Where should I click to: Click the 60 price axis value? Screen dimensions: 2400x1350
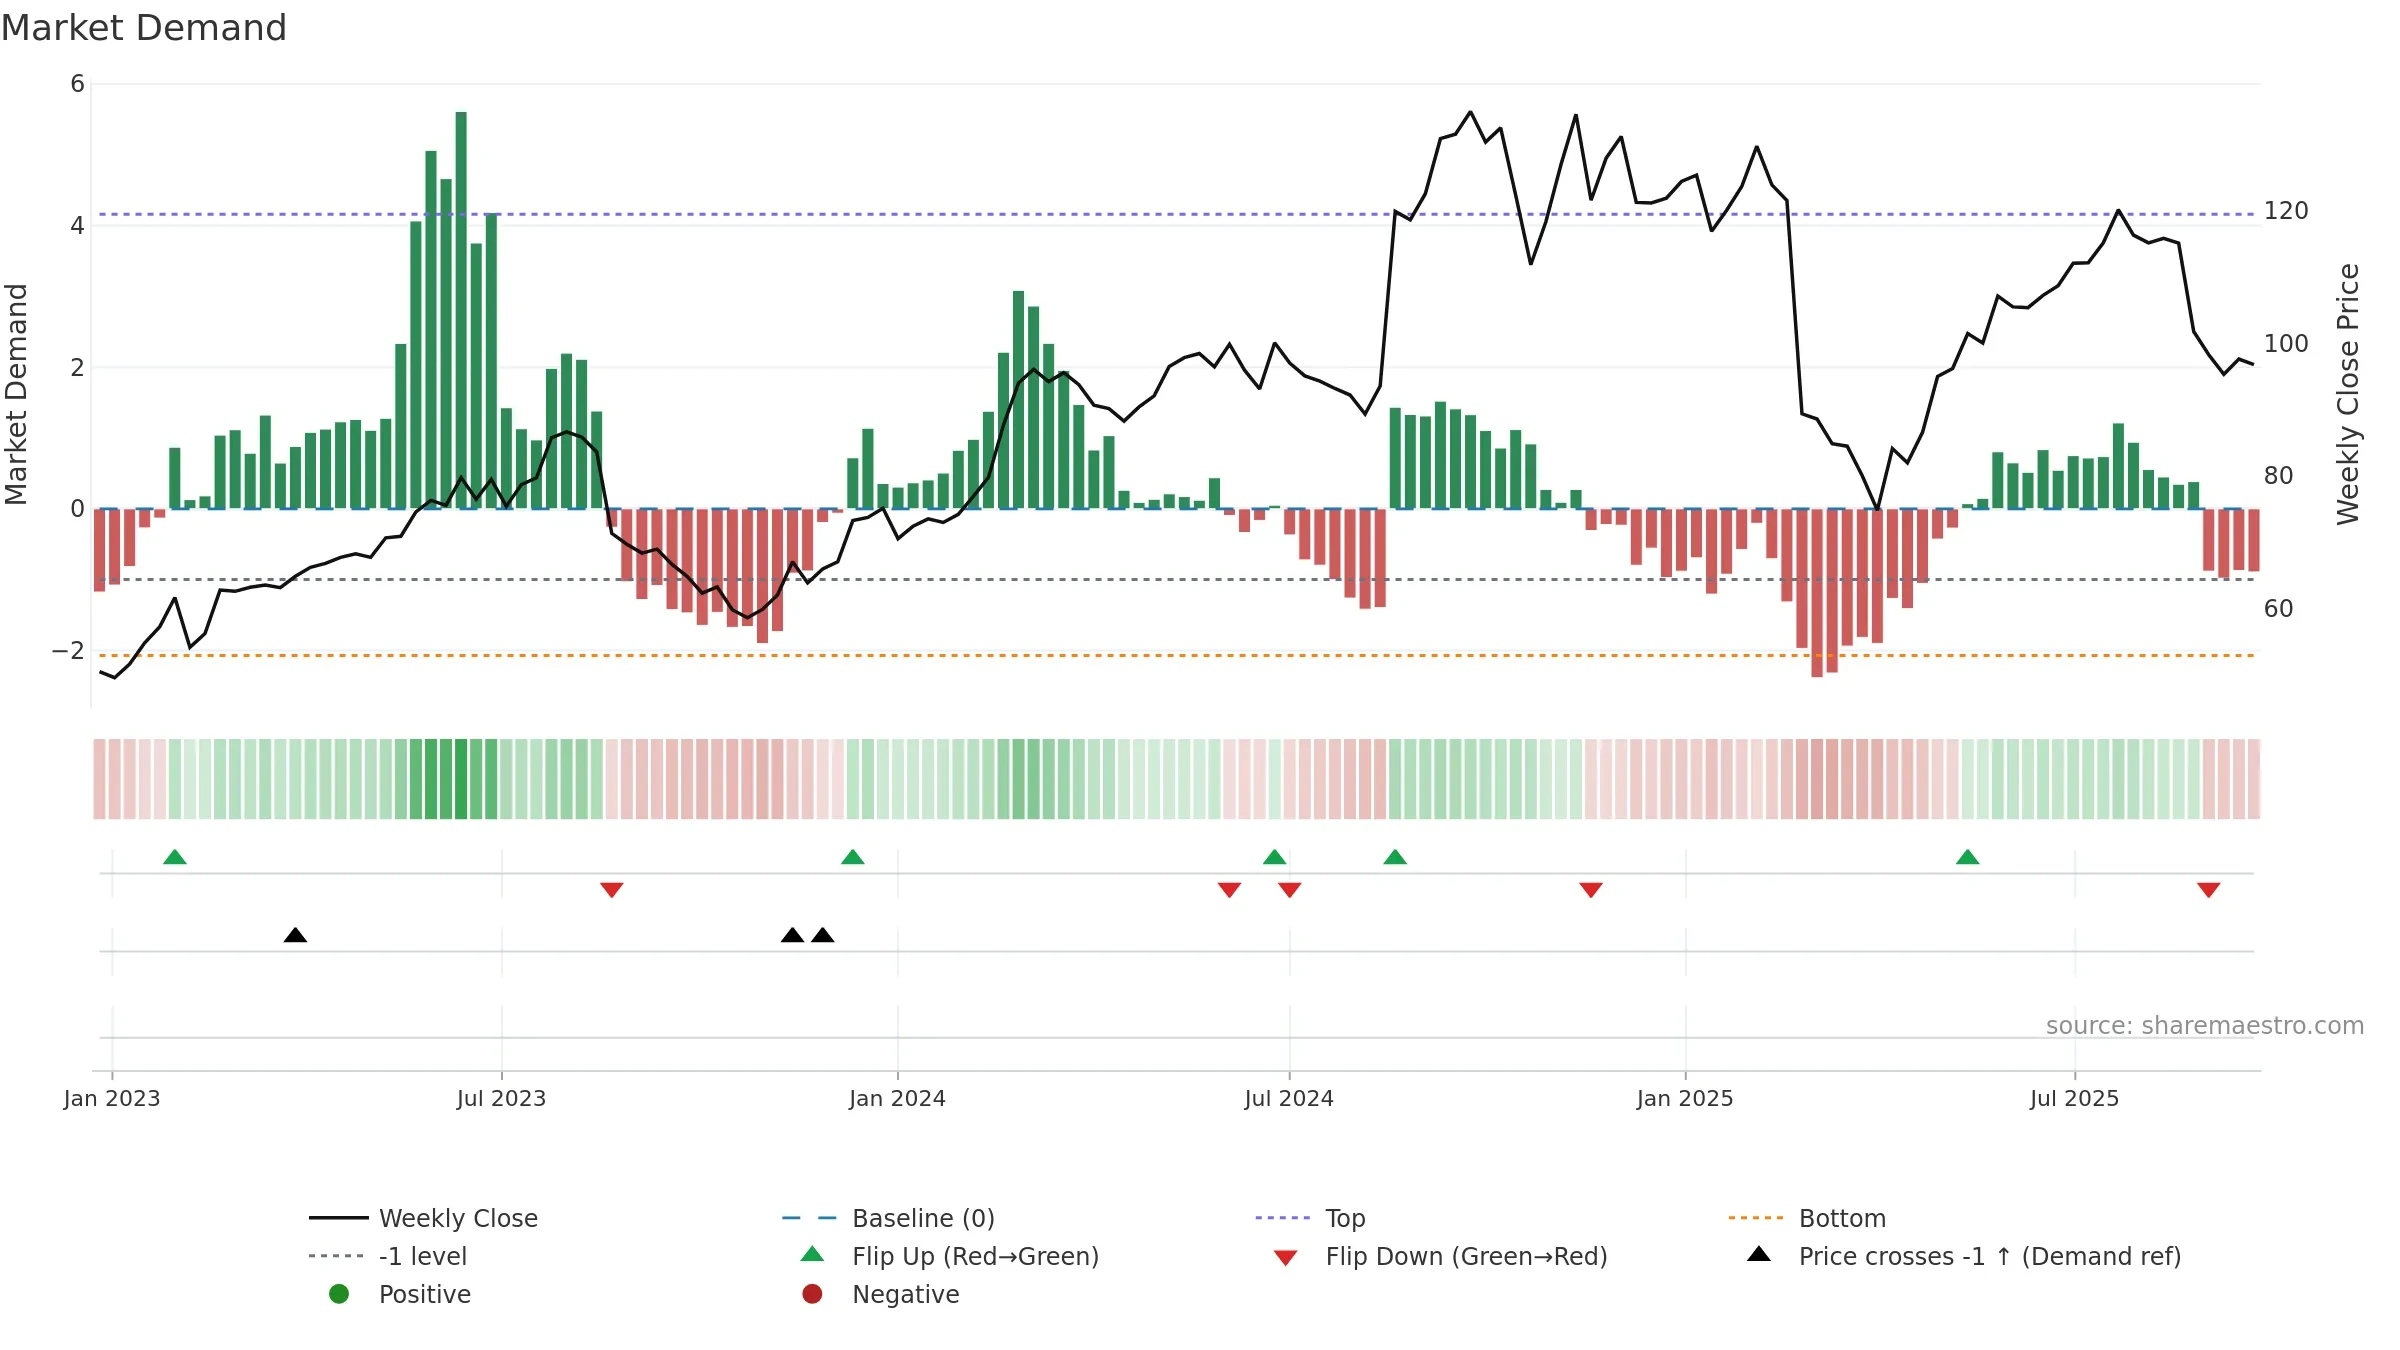tap(2279, 609)
